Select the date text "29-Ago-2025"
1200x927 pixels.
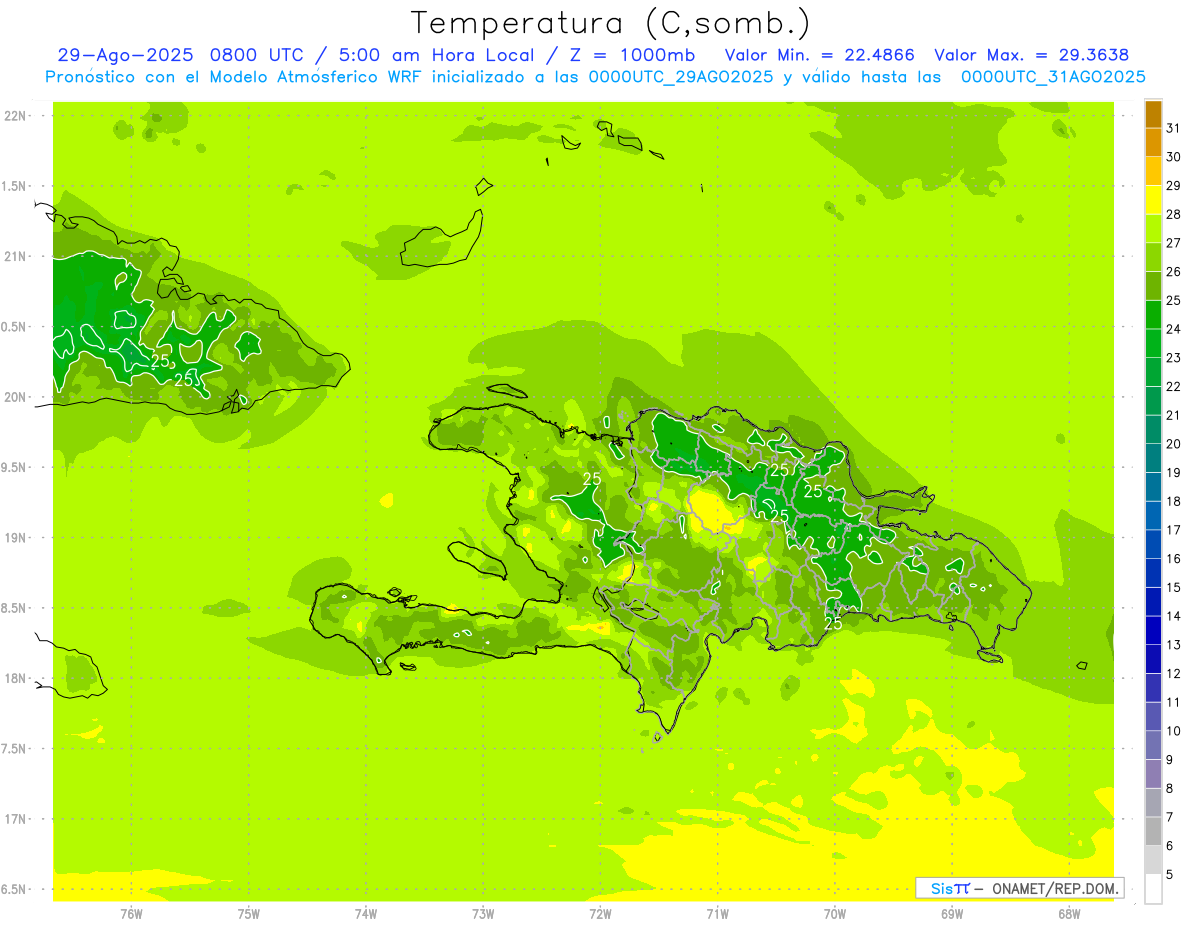[126, 55]
